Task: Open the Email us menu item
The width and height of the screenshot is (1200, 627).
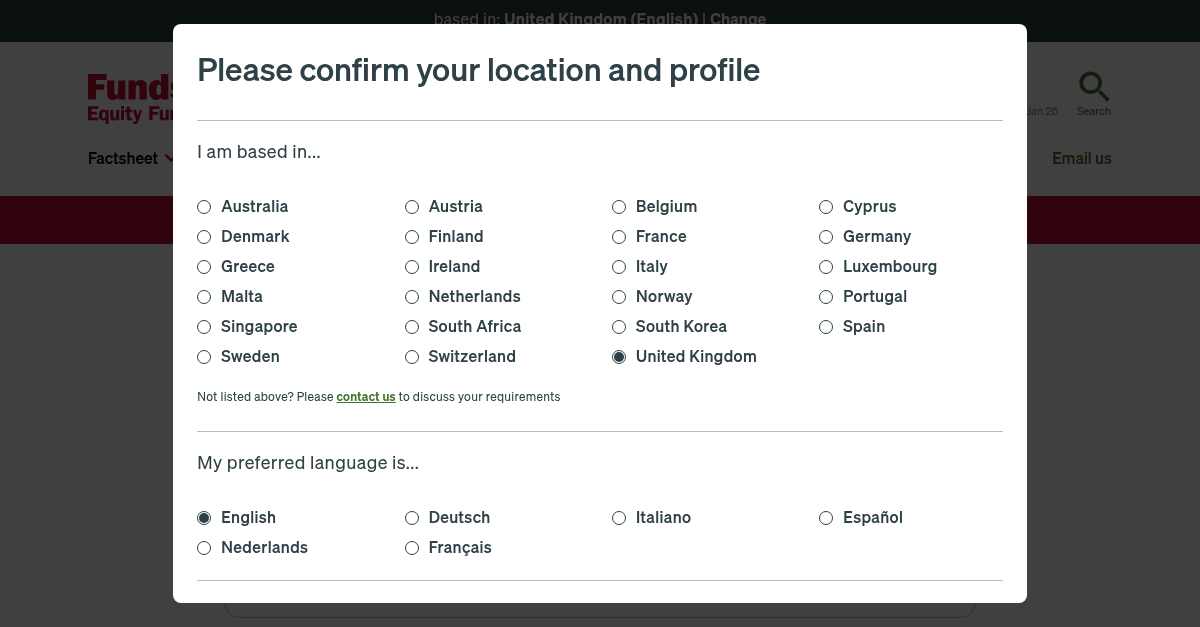Action: (x=1081, y=159)
